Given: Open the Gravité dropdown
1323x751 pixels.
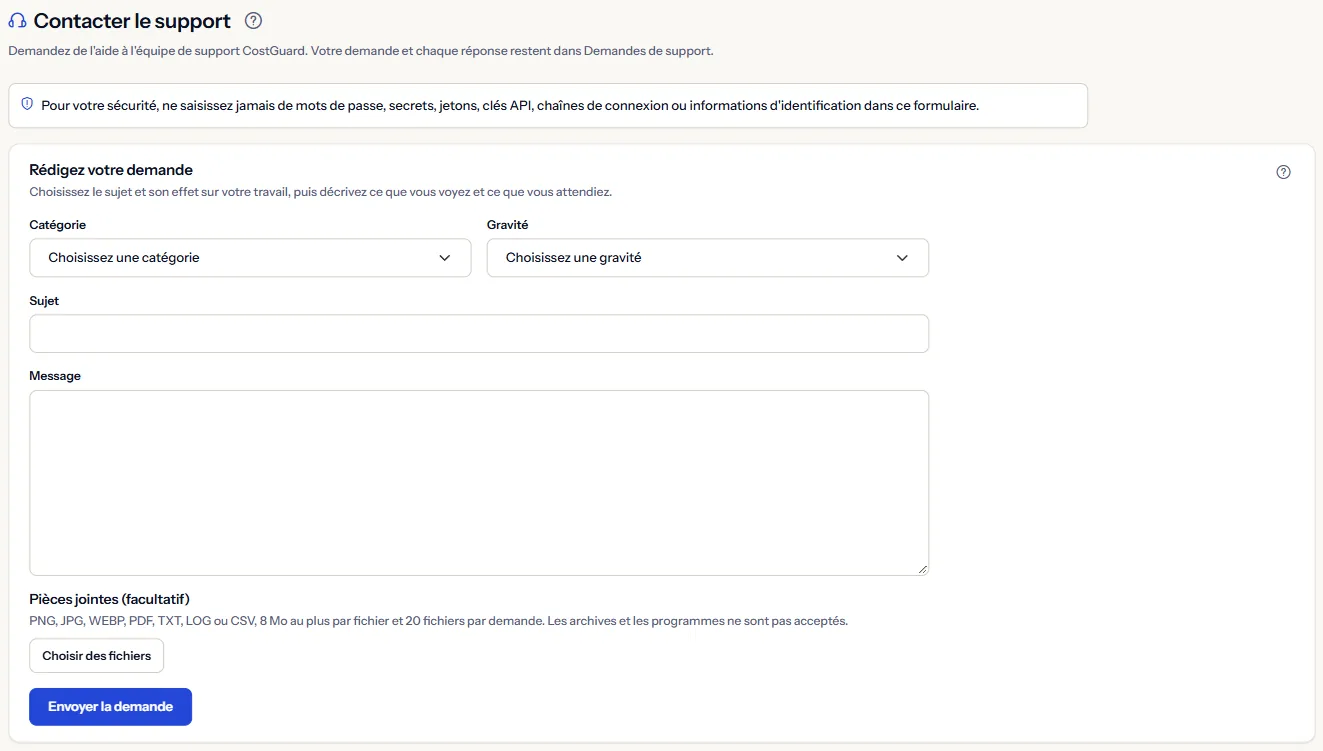Looking at the screenshot, I should 708,258.
